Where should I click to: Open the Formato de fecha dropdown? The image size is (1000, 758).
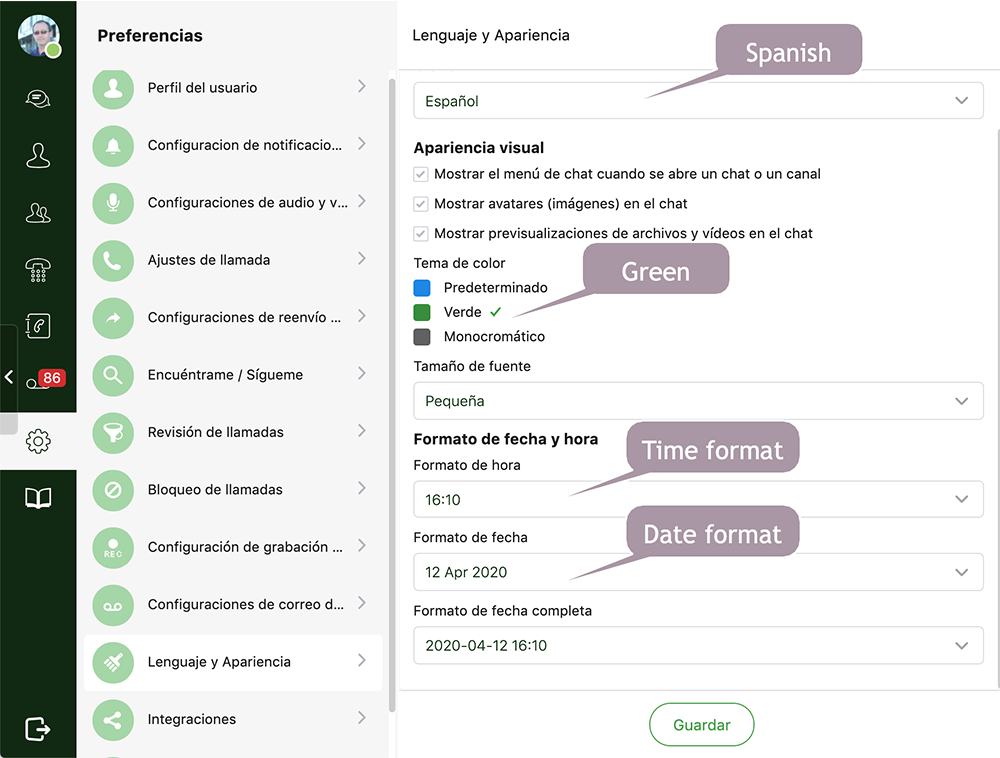click(x=698, y=572)
